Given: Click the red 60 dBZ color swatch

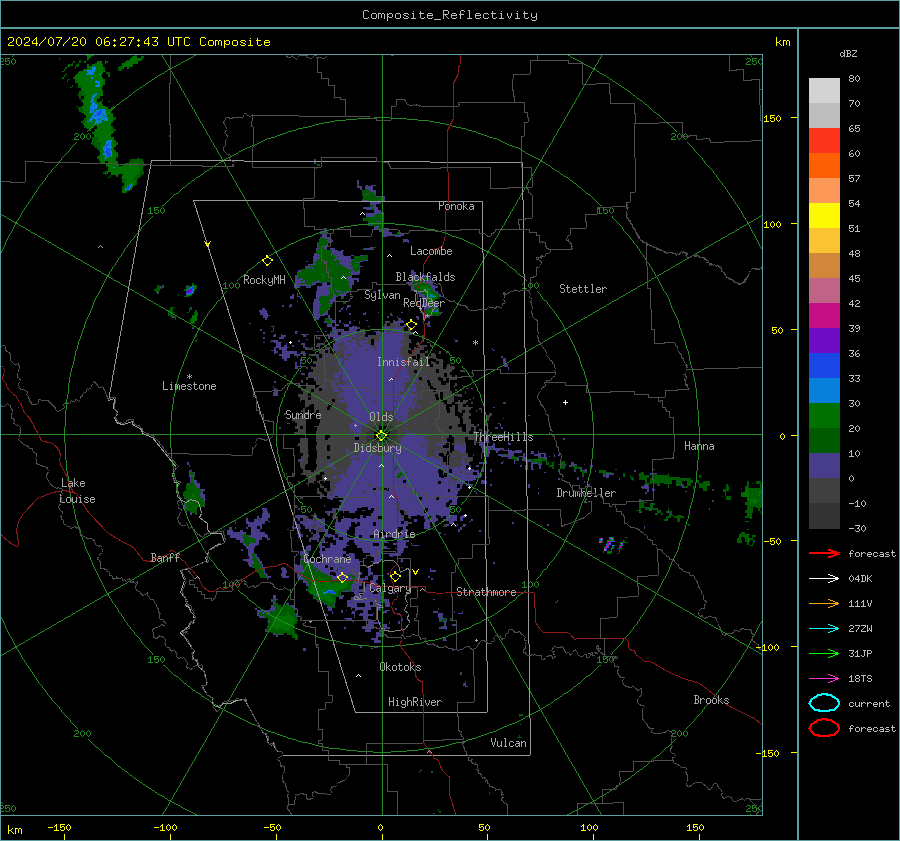Looking at the screenshot, I should (x=824, y=141).
